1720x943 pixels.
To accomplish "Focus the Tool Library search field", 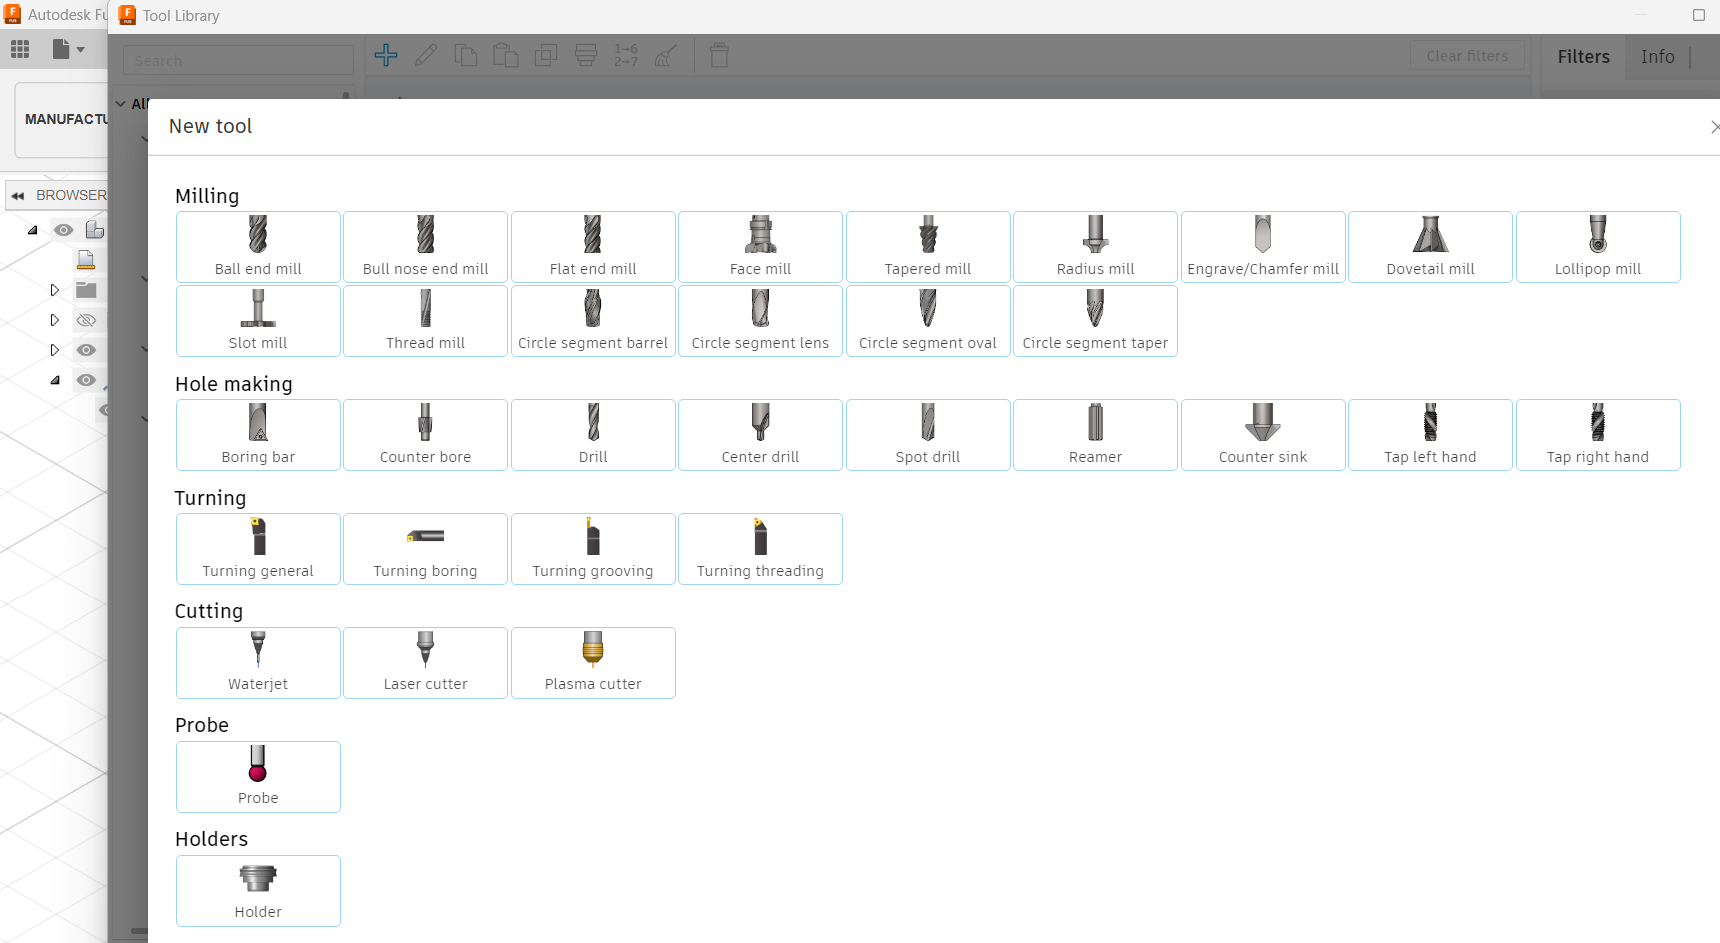I will point(238,60).
